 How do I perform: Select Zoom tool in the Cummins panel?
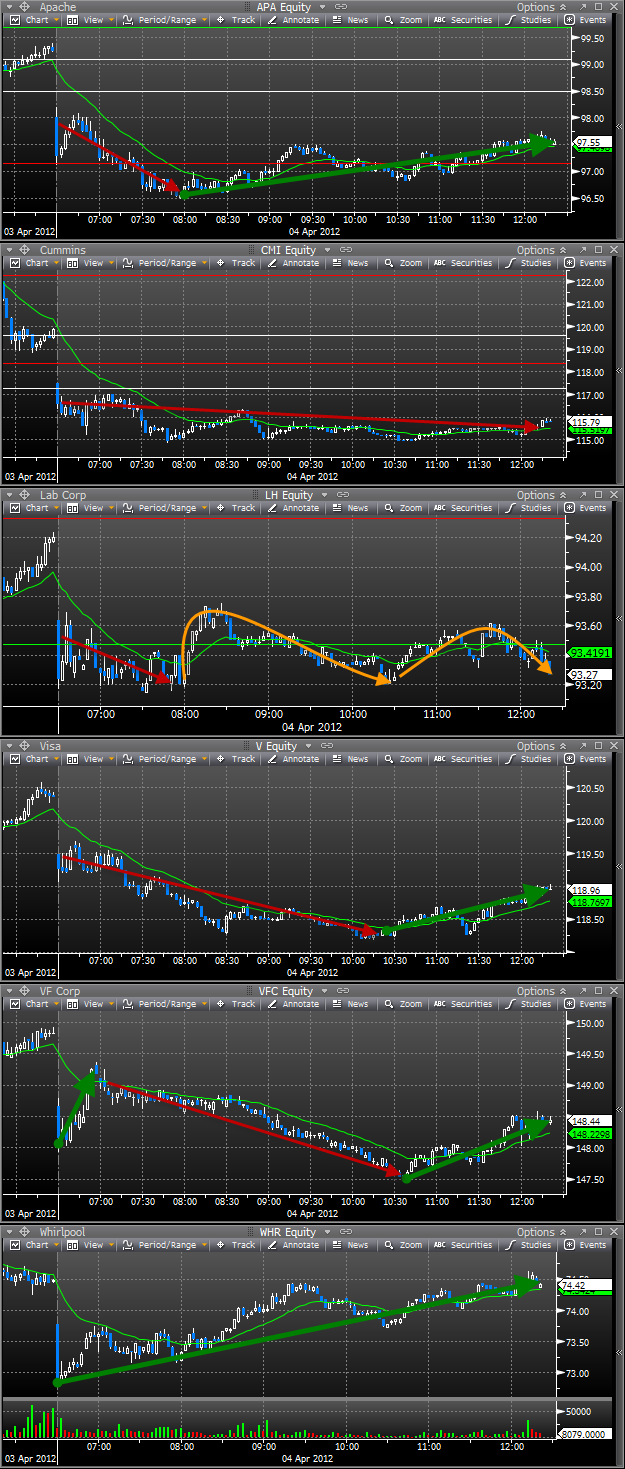coord(403,263)
